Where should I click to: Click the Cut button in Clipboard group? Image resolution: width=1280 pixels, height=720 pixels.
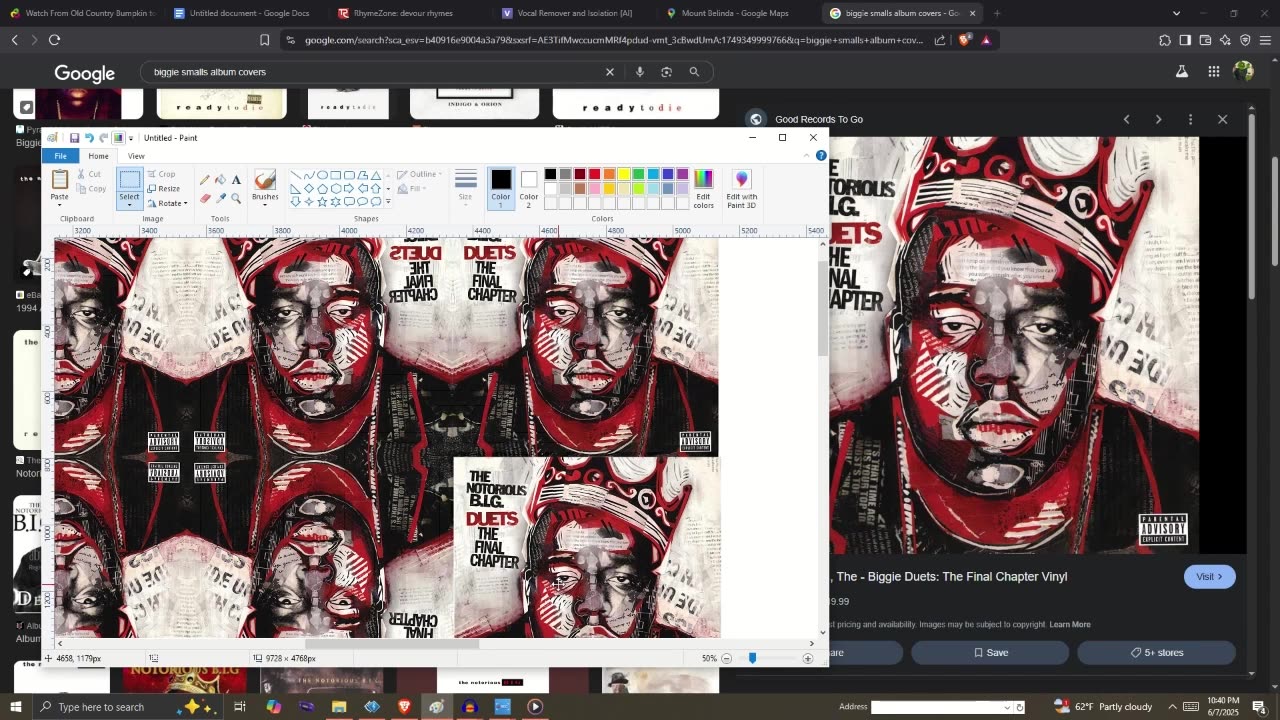point(88,174)
